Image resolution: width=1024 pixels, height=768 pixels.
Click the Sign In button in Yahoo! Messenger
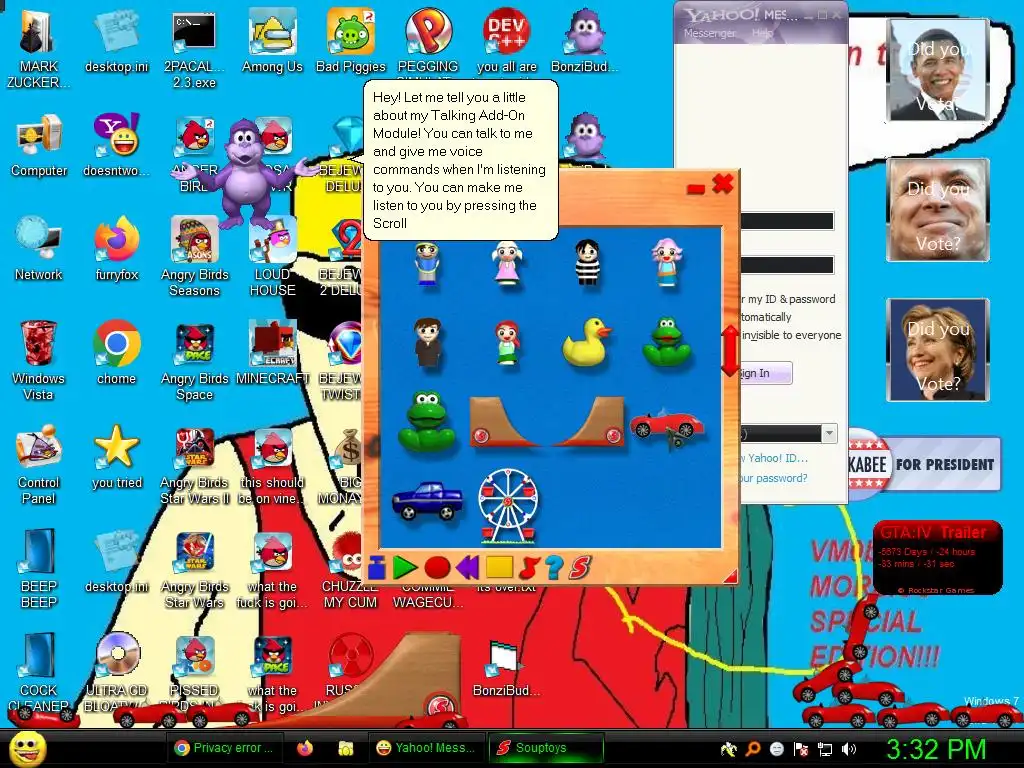[x=765, y=373]
